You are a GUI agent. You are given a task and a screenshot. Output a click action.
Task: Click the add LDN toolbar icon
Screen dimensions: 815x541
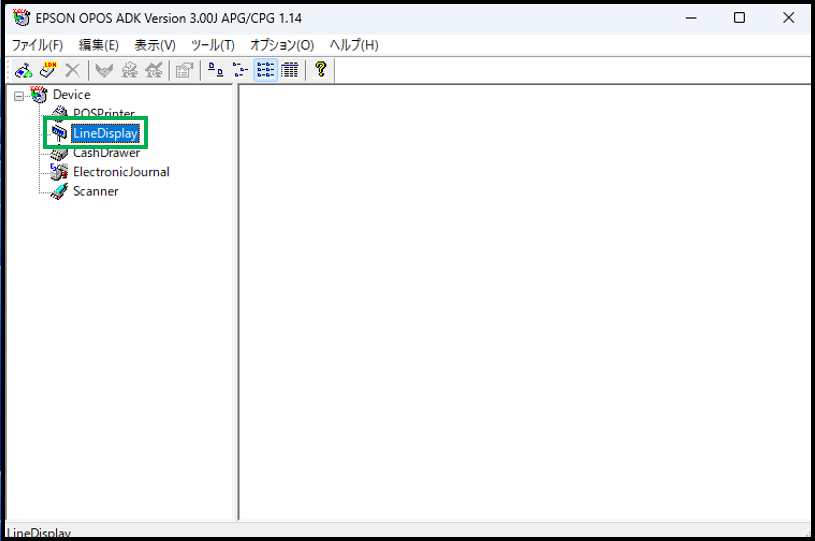[x=48, y=69]
